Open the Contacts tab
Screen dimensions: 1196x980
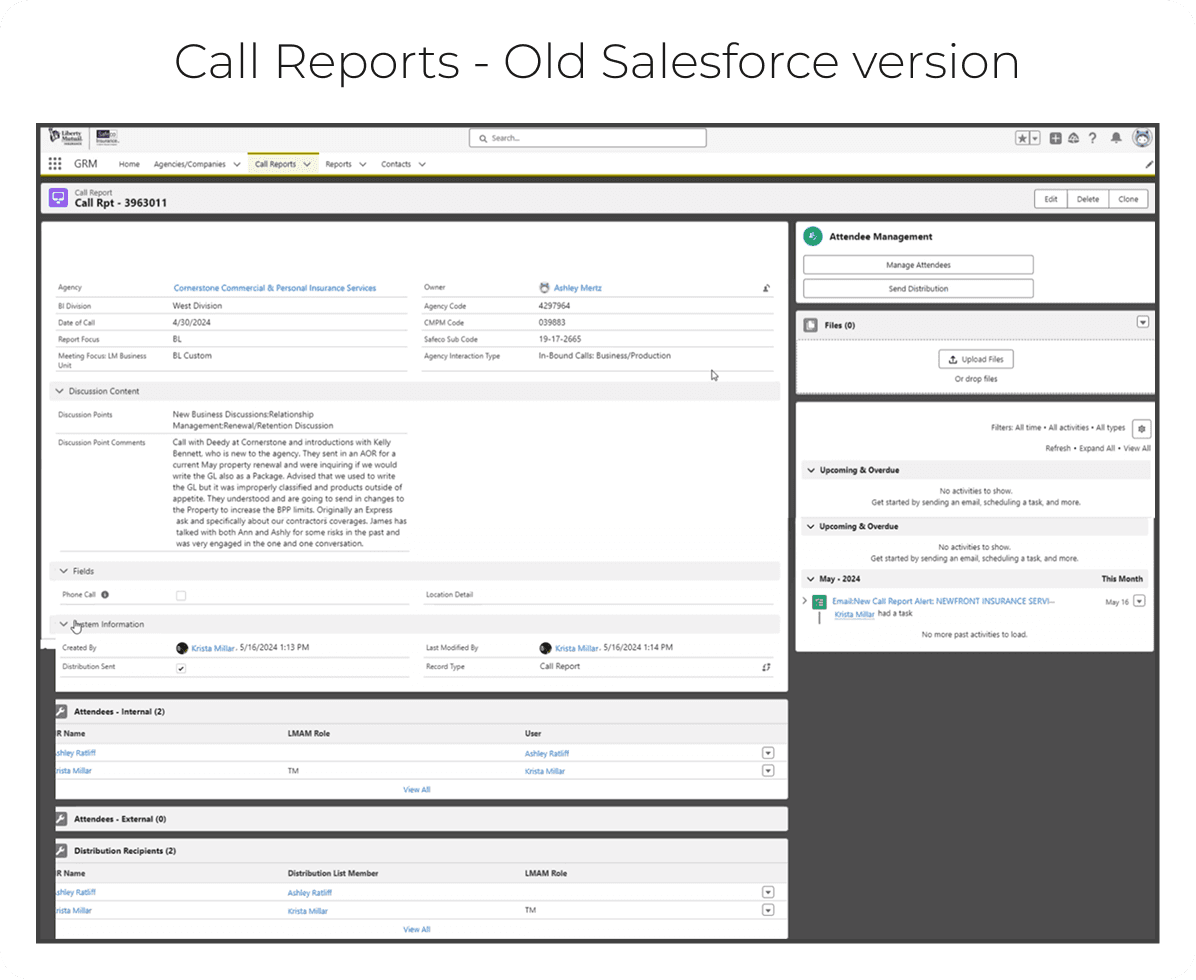(x=396, y=165)
